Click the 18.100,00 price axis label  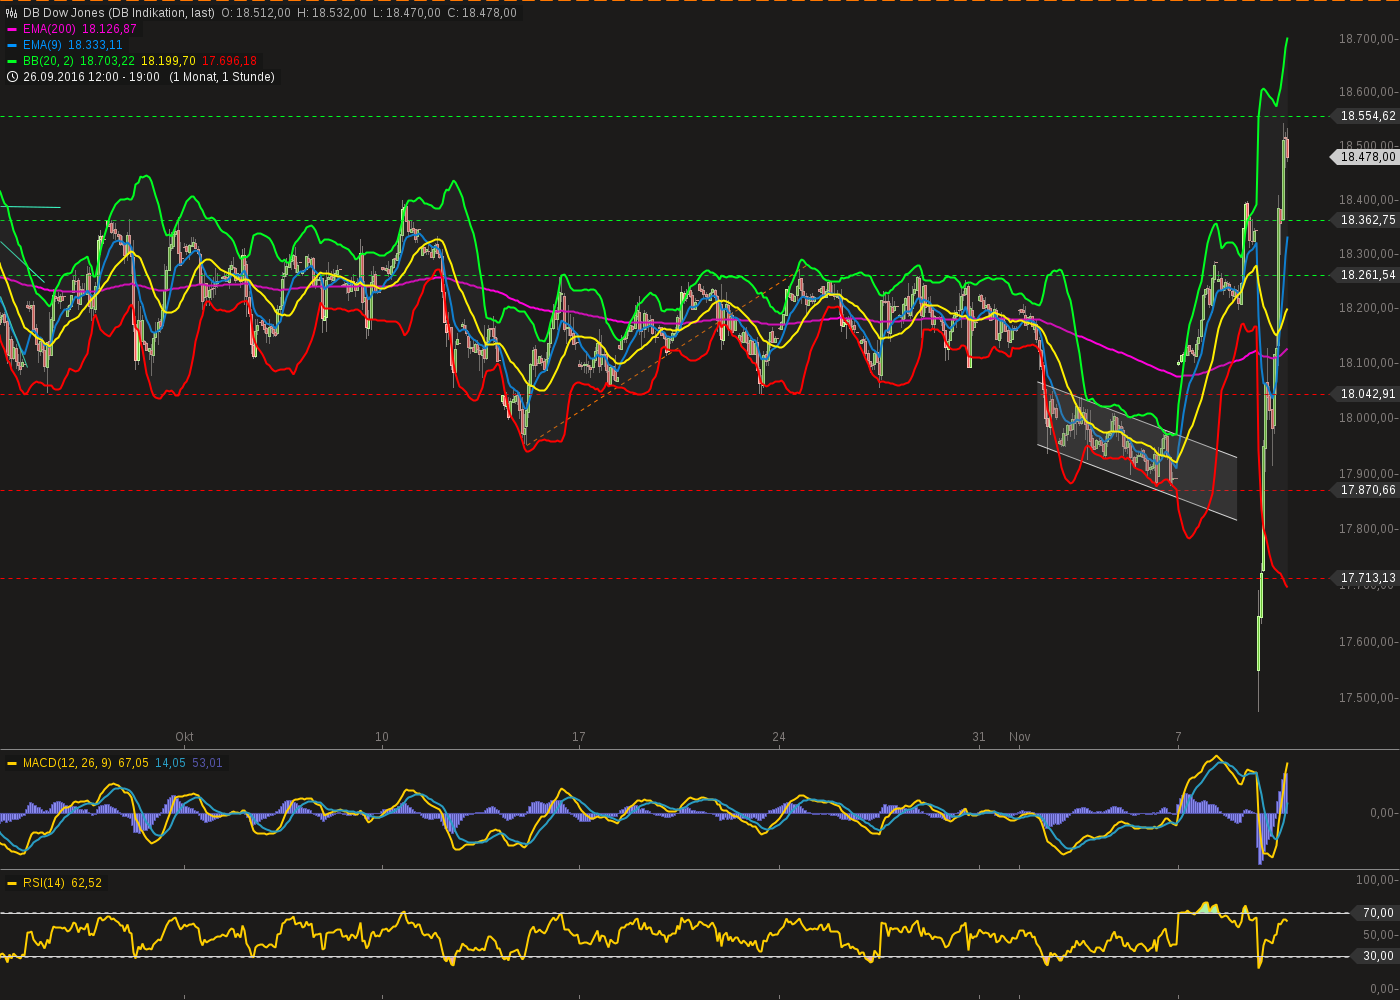click(1367, 363)
